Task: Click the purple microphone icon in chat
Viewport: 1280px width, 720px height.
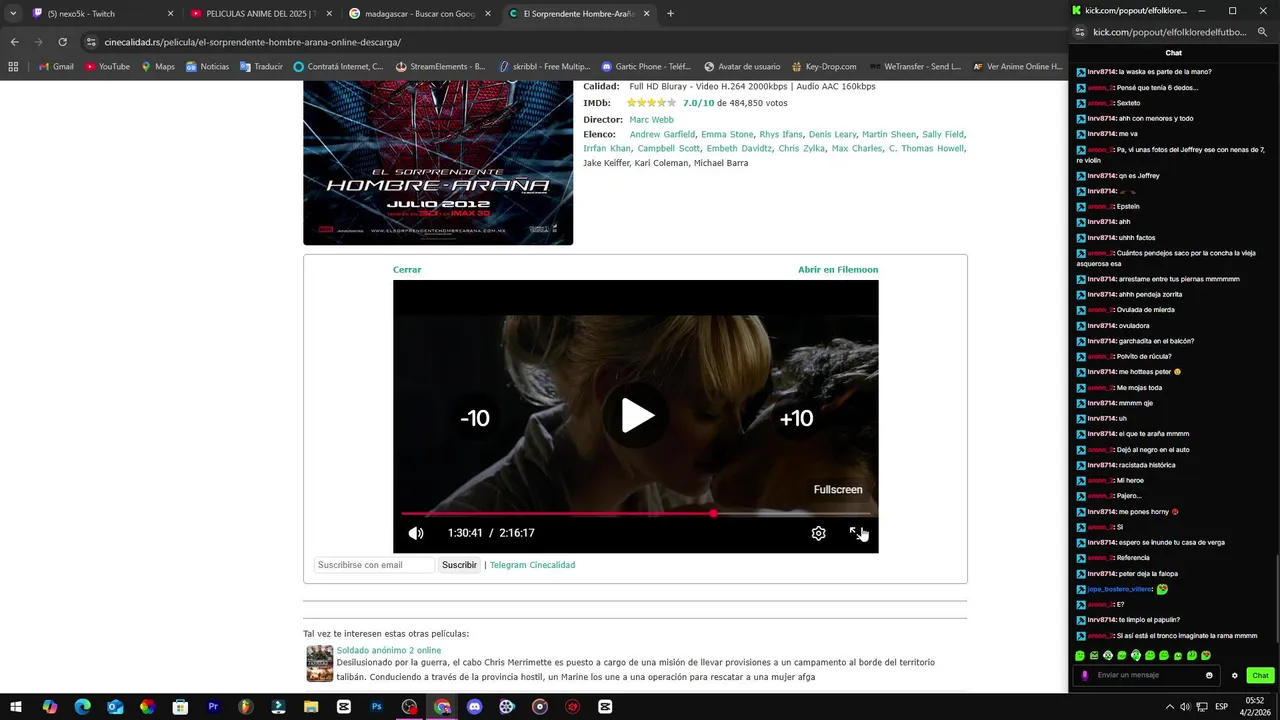Action: [x=1085, y=675]
